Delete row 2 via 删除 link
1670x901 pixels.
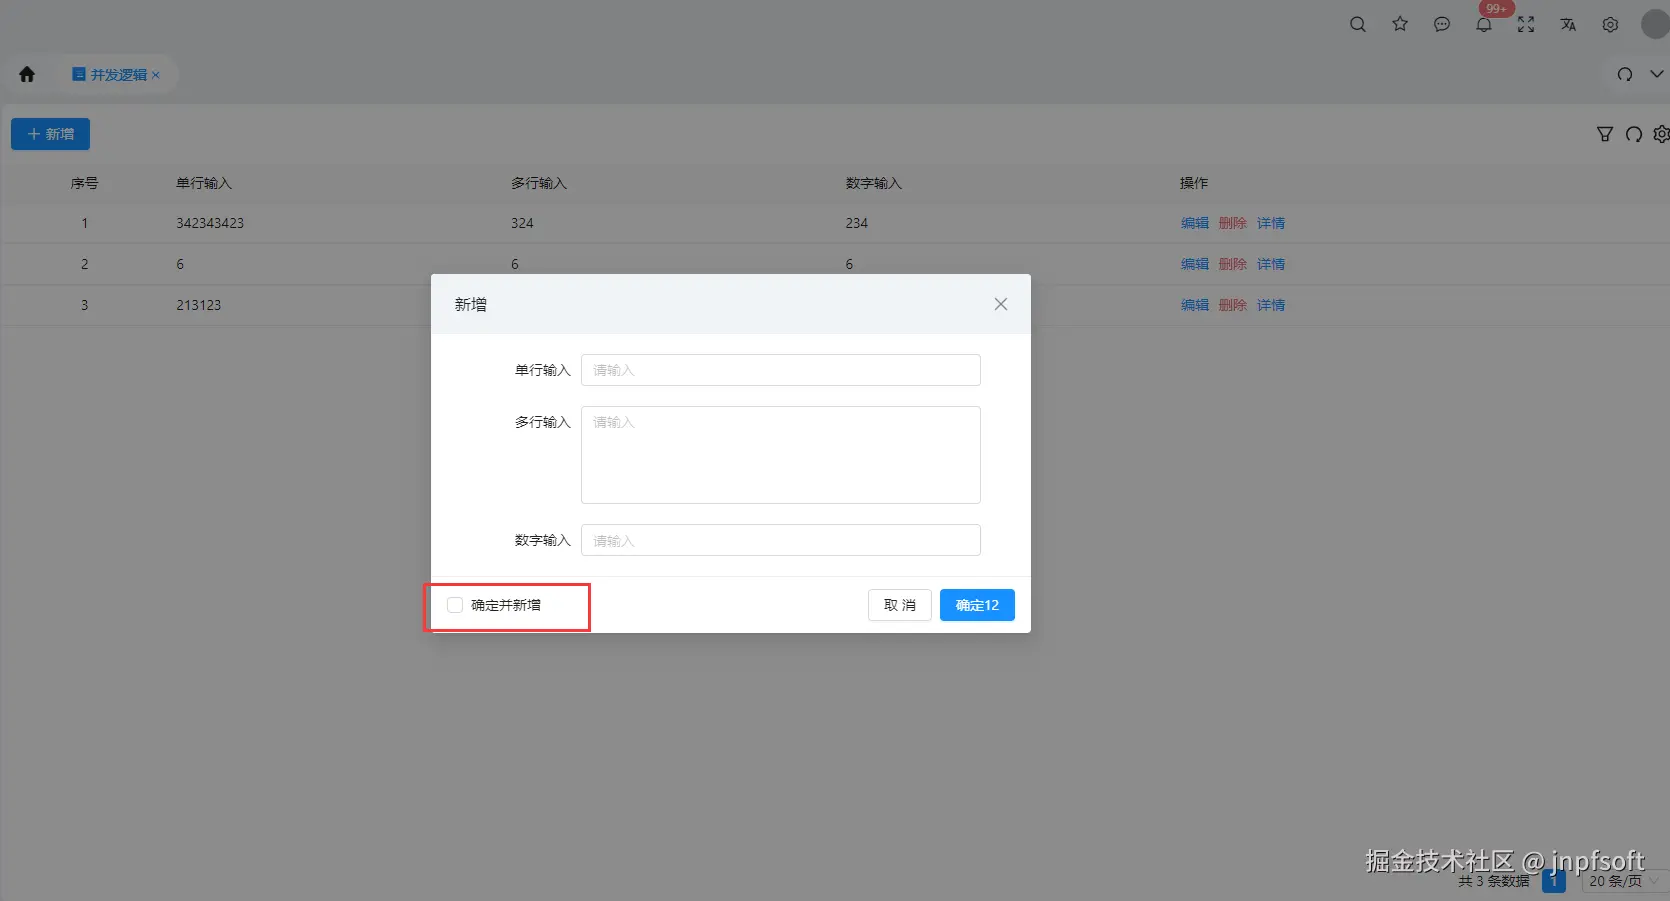[x=1233, y=264]
